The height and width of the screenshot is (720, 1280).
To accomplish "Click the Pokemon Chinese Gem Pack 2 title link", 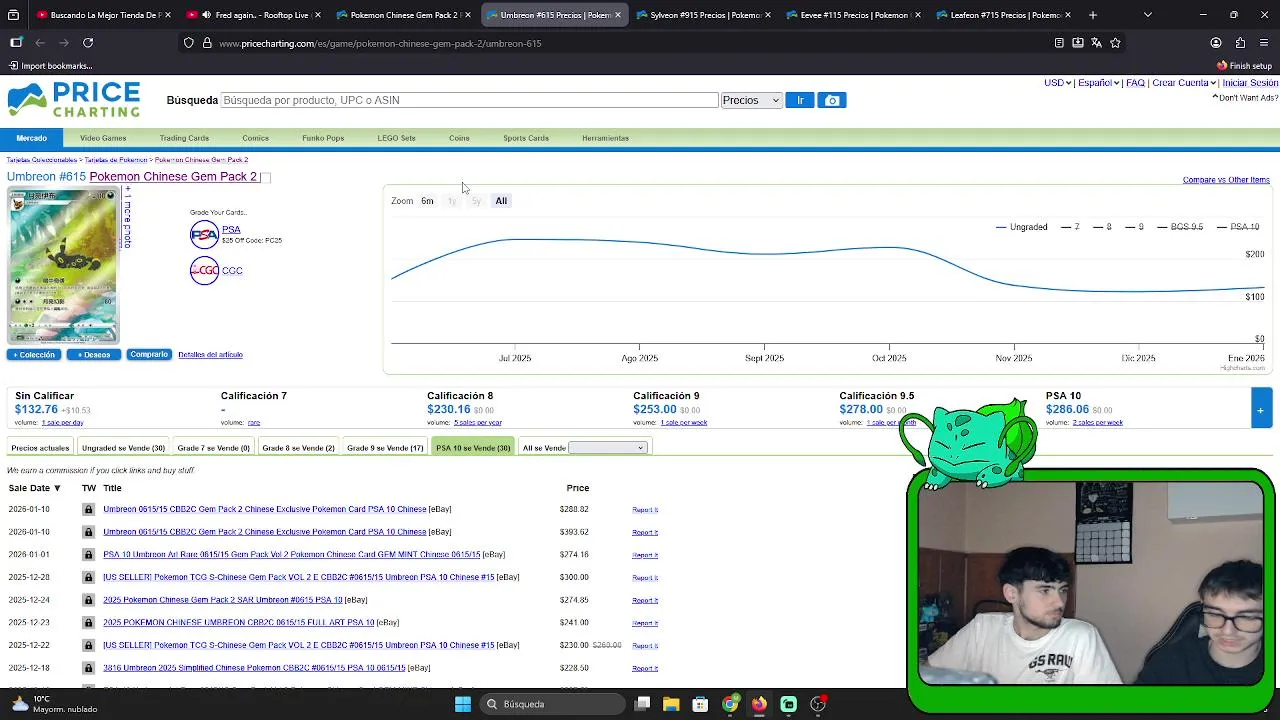I will 173,177.
